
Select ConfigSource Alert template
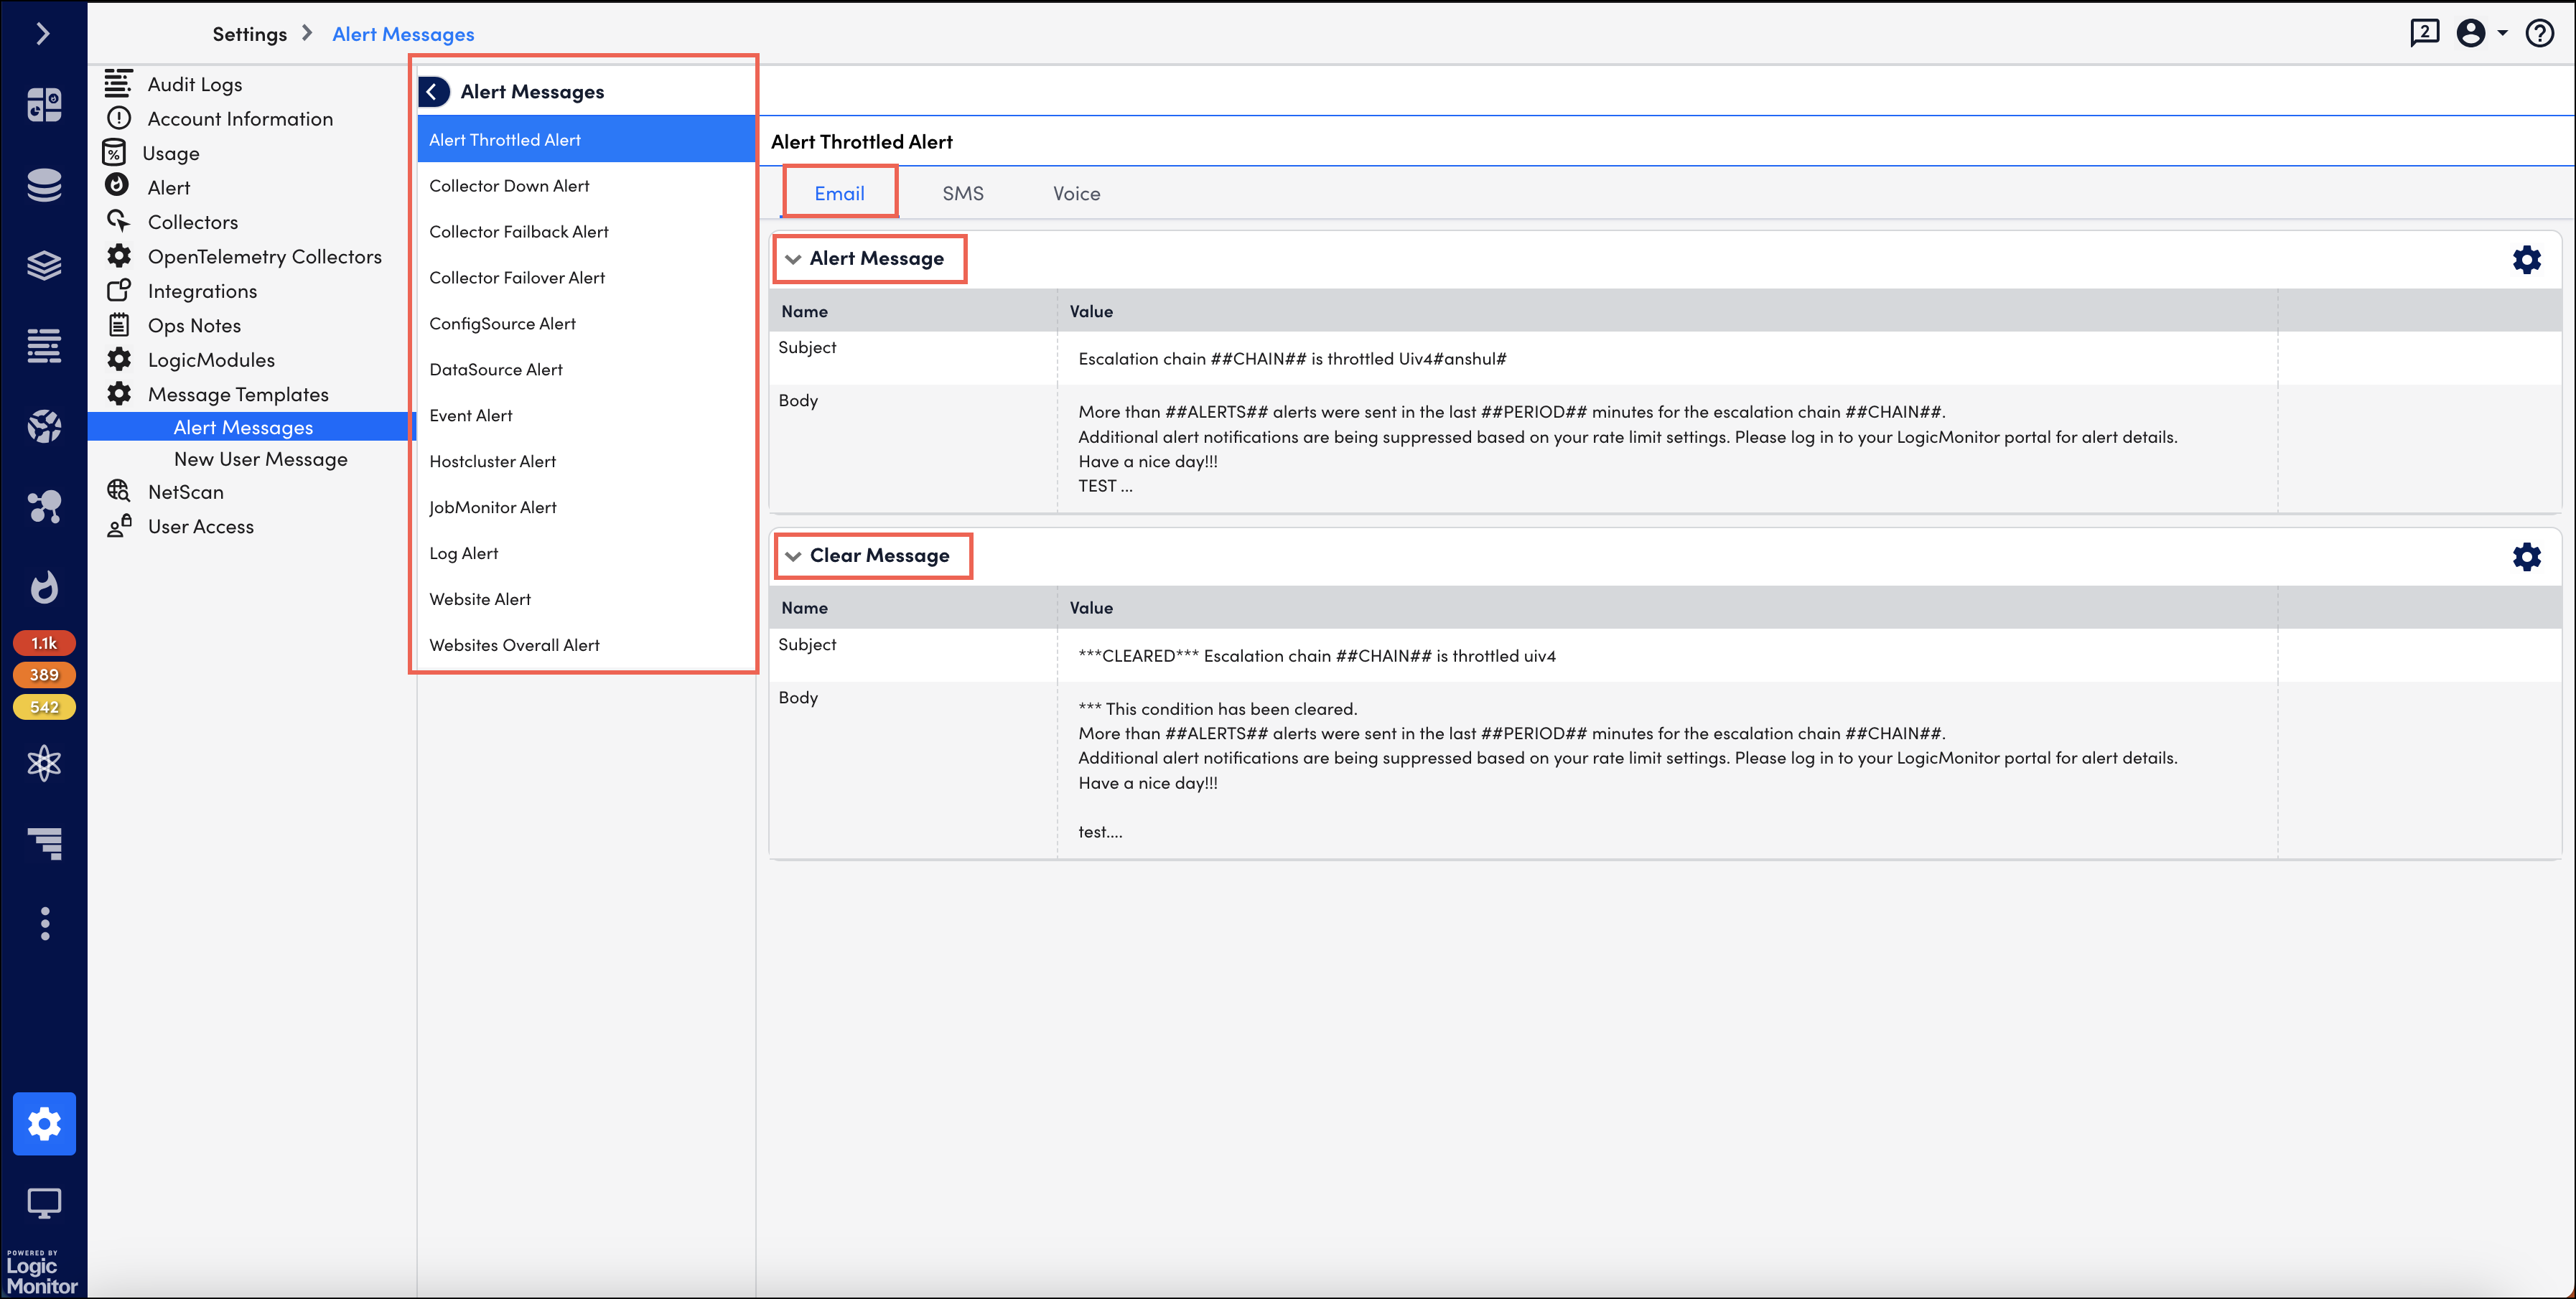tap(585, 323)
